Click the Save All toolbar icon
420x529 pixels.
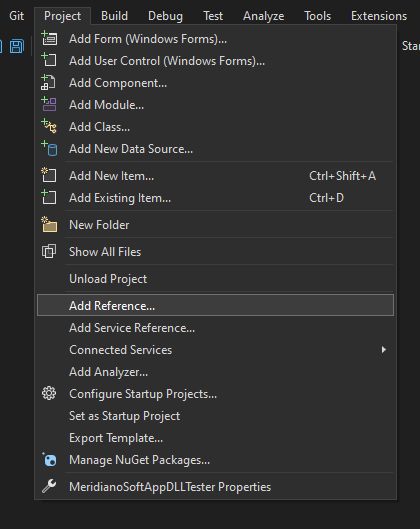(x=17, y=46)
